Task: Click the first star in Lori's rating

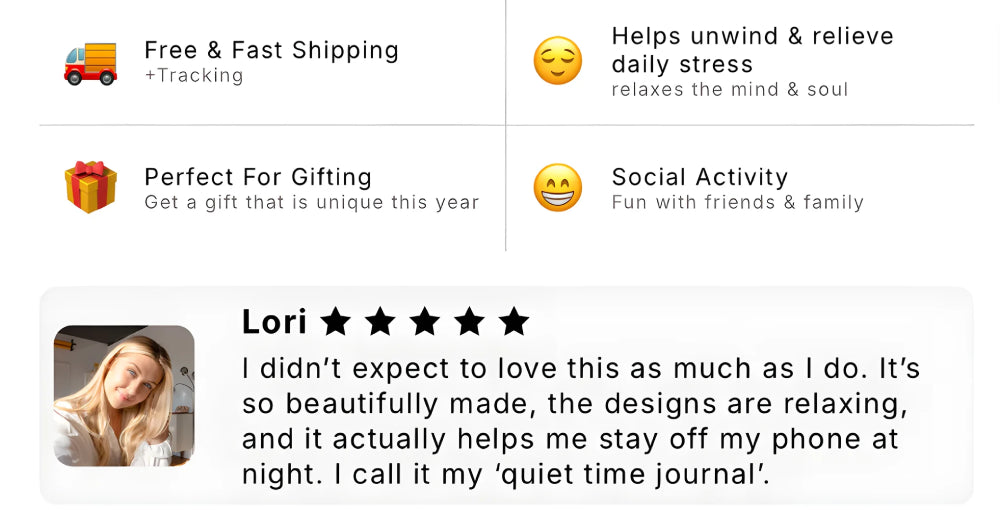Action: tap(336, 321)
